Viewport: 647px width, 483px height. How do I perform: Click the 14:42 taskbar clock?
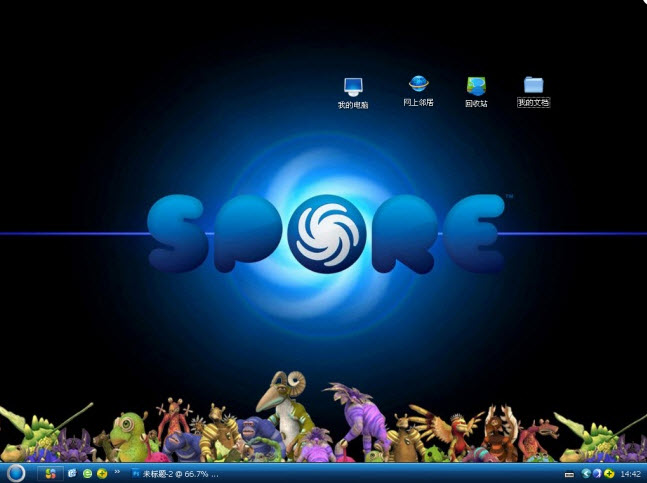pos(630,474)
